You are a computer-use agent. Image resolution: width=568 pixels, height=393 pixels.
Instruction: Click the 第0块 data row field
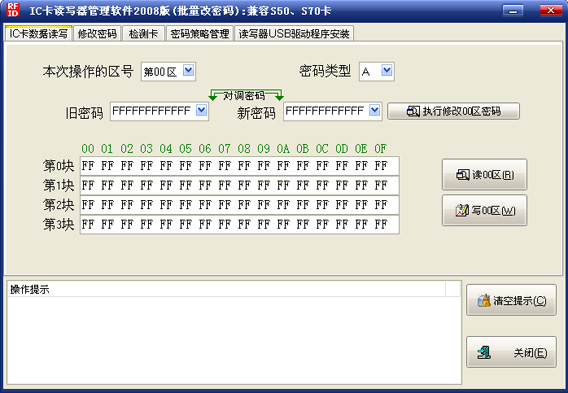coord(239,166)
